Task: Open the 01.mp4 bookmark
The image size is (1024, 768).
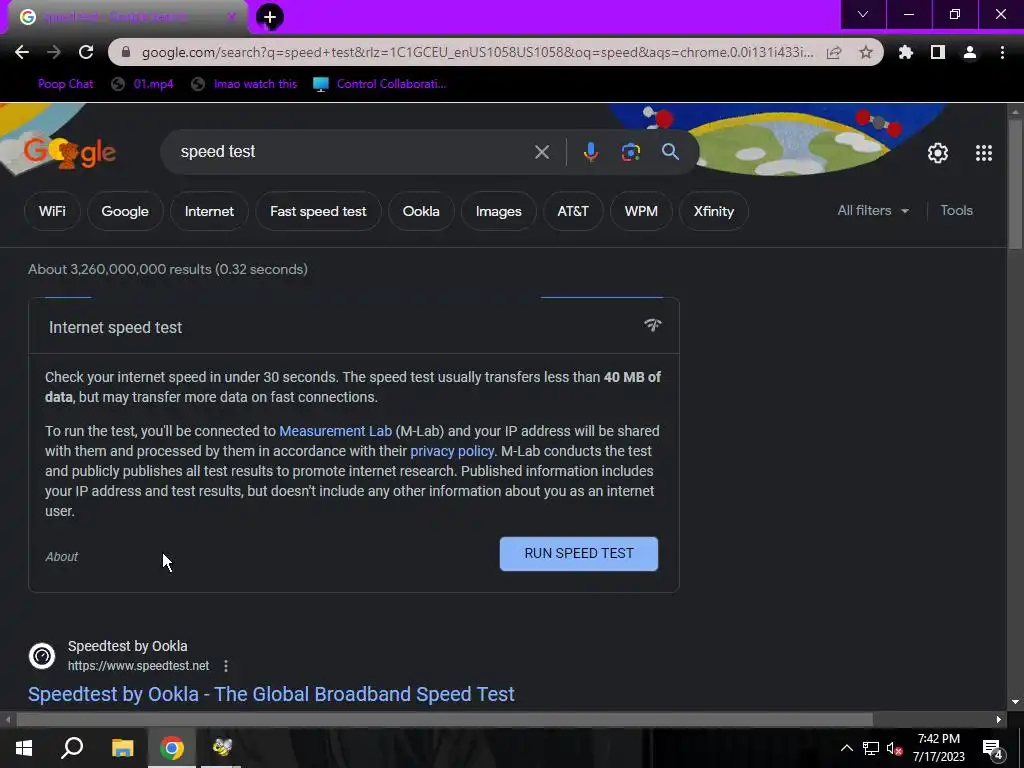Action: (x=142, y=84)
